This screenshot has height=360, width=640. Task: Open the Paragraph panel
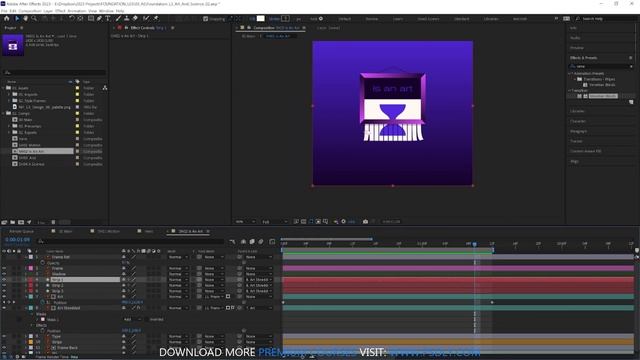point(578,131)
